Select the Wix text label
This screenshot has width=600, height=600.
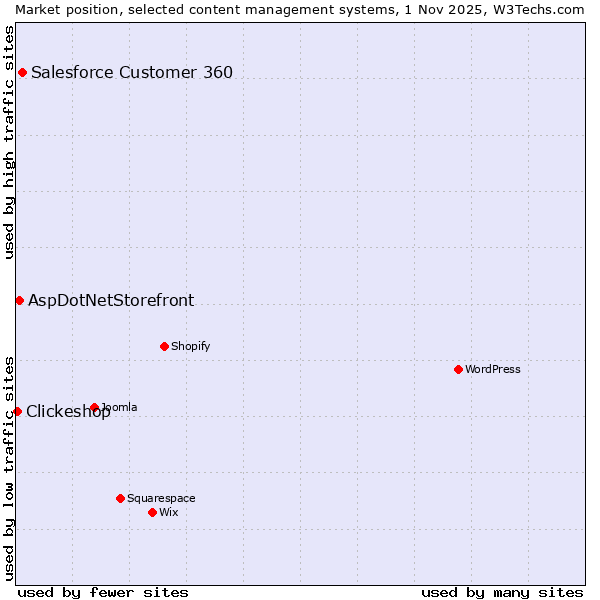169,512
